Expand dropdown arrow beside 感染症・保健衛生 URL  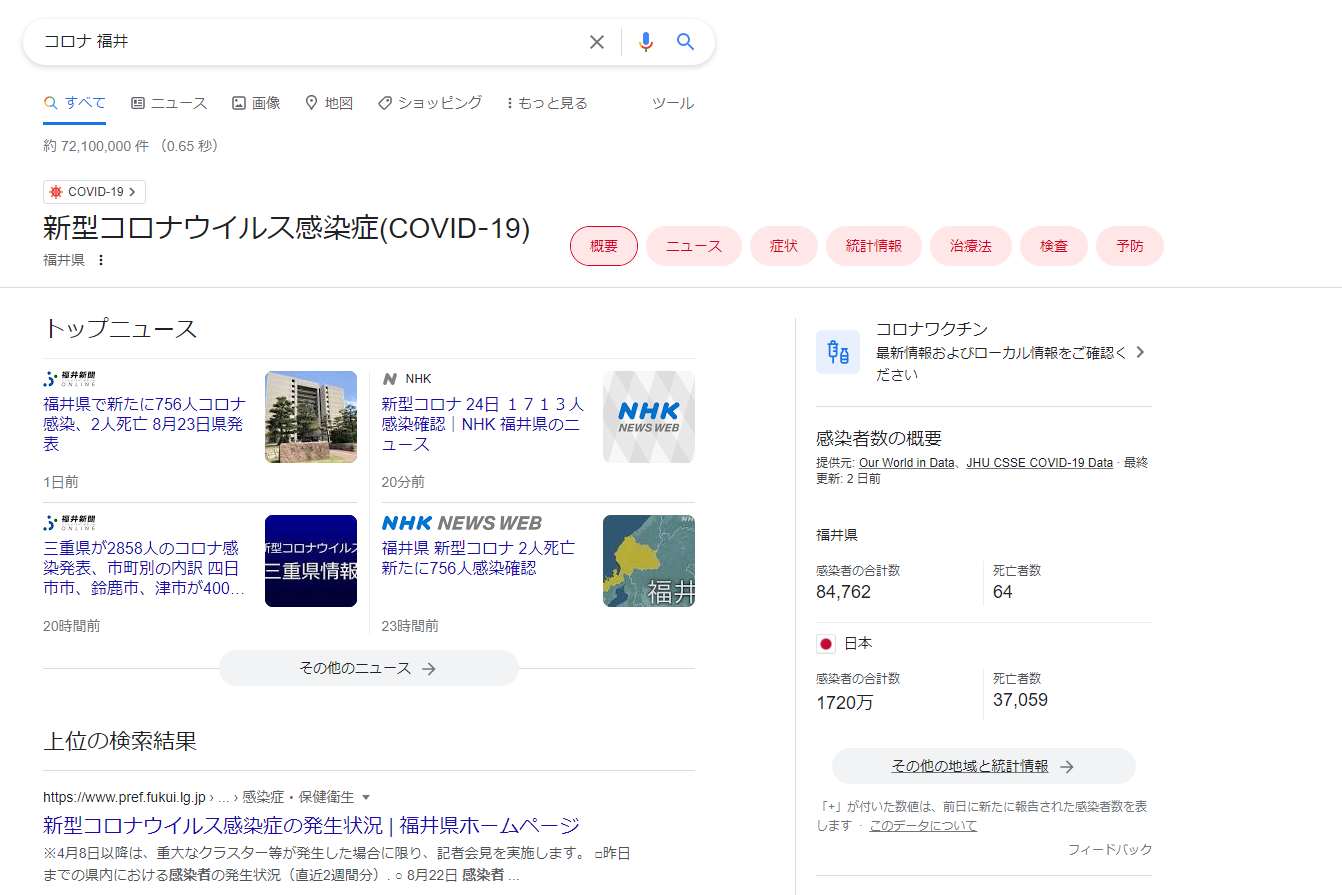tap(366, 798)
